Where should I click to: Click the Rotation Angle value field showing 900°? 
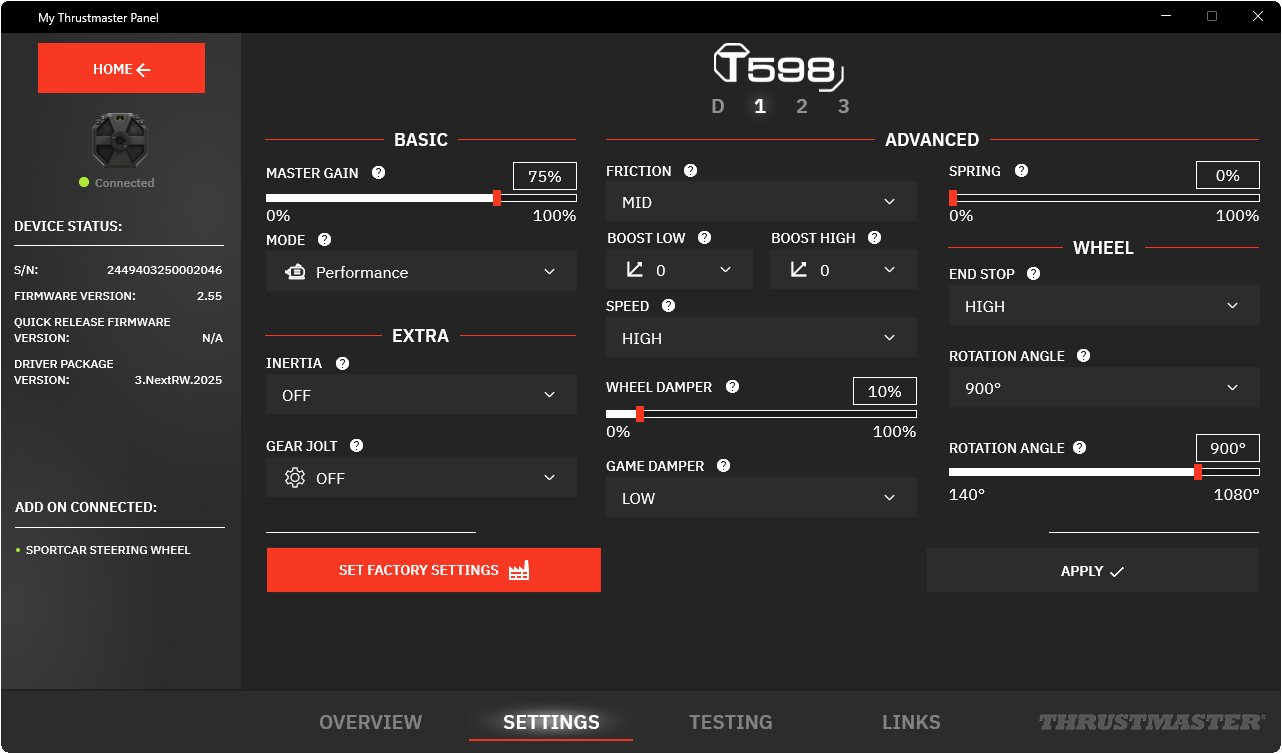[1227, 447]
